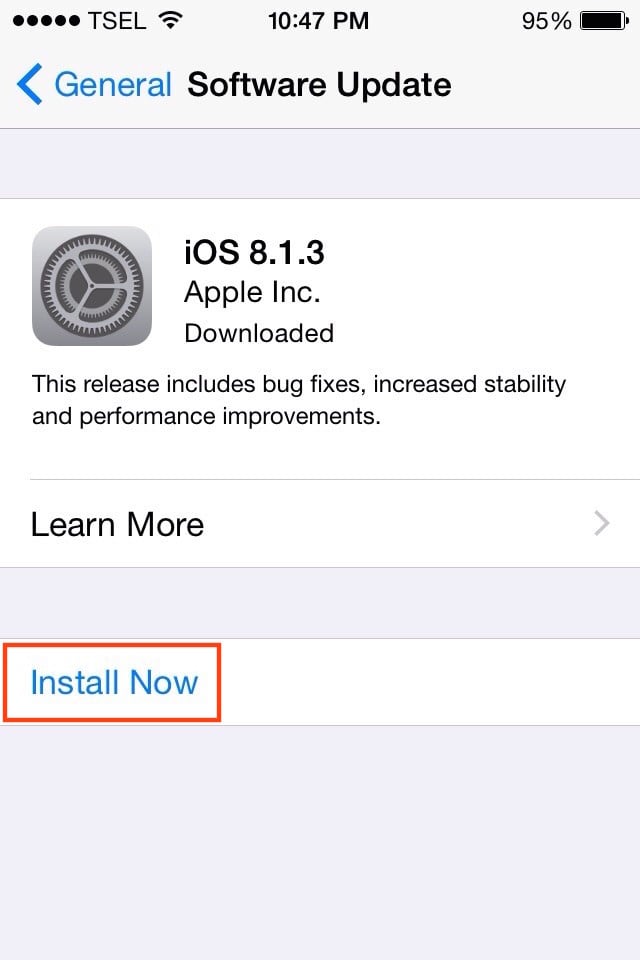
Task: Tap the Apple Inc. developer label
Action: coord(252,293)
